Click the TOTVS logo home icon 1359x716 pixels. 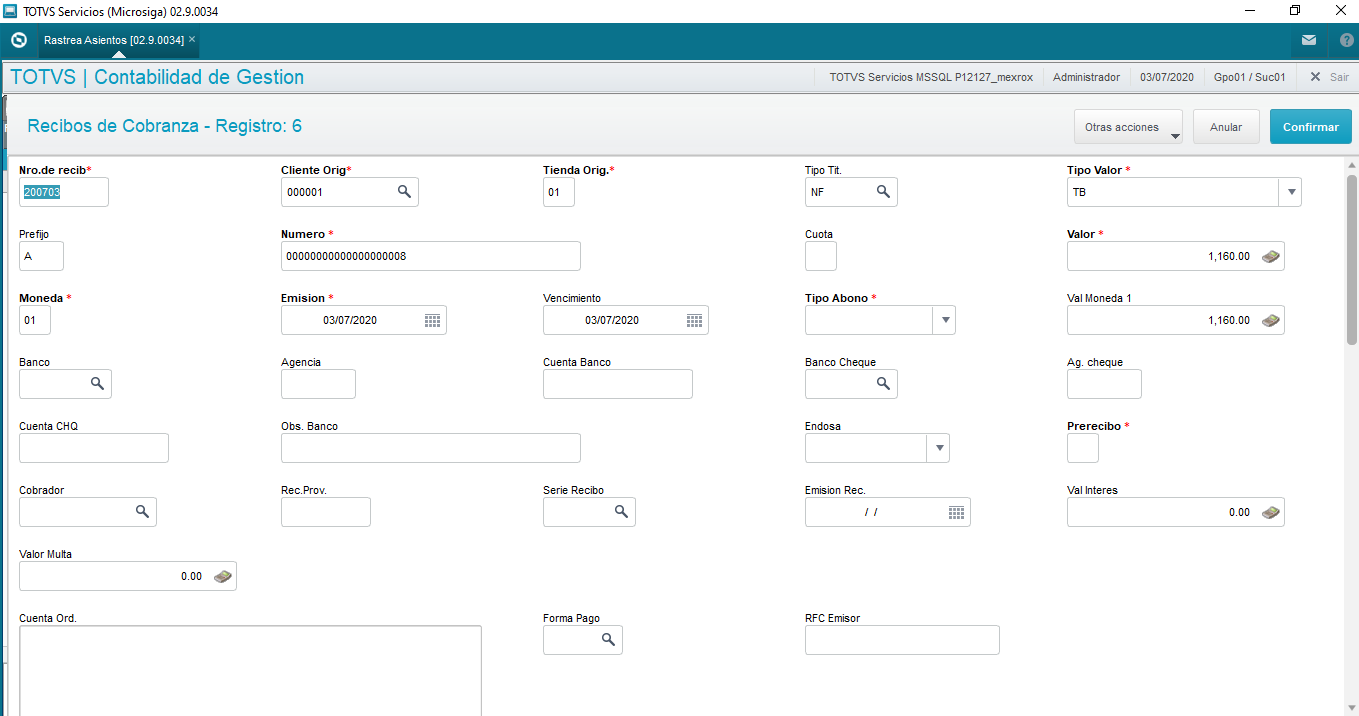(x=18, y=41)
